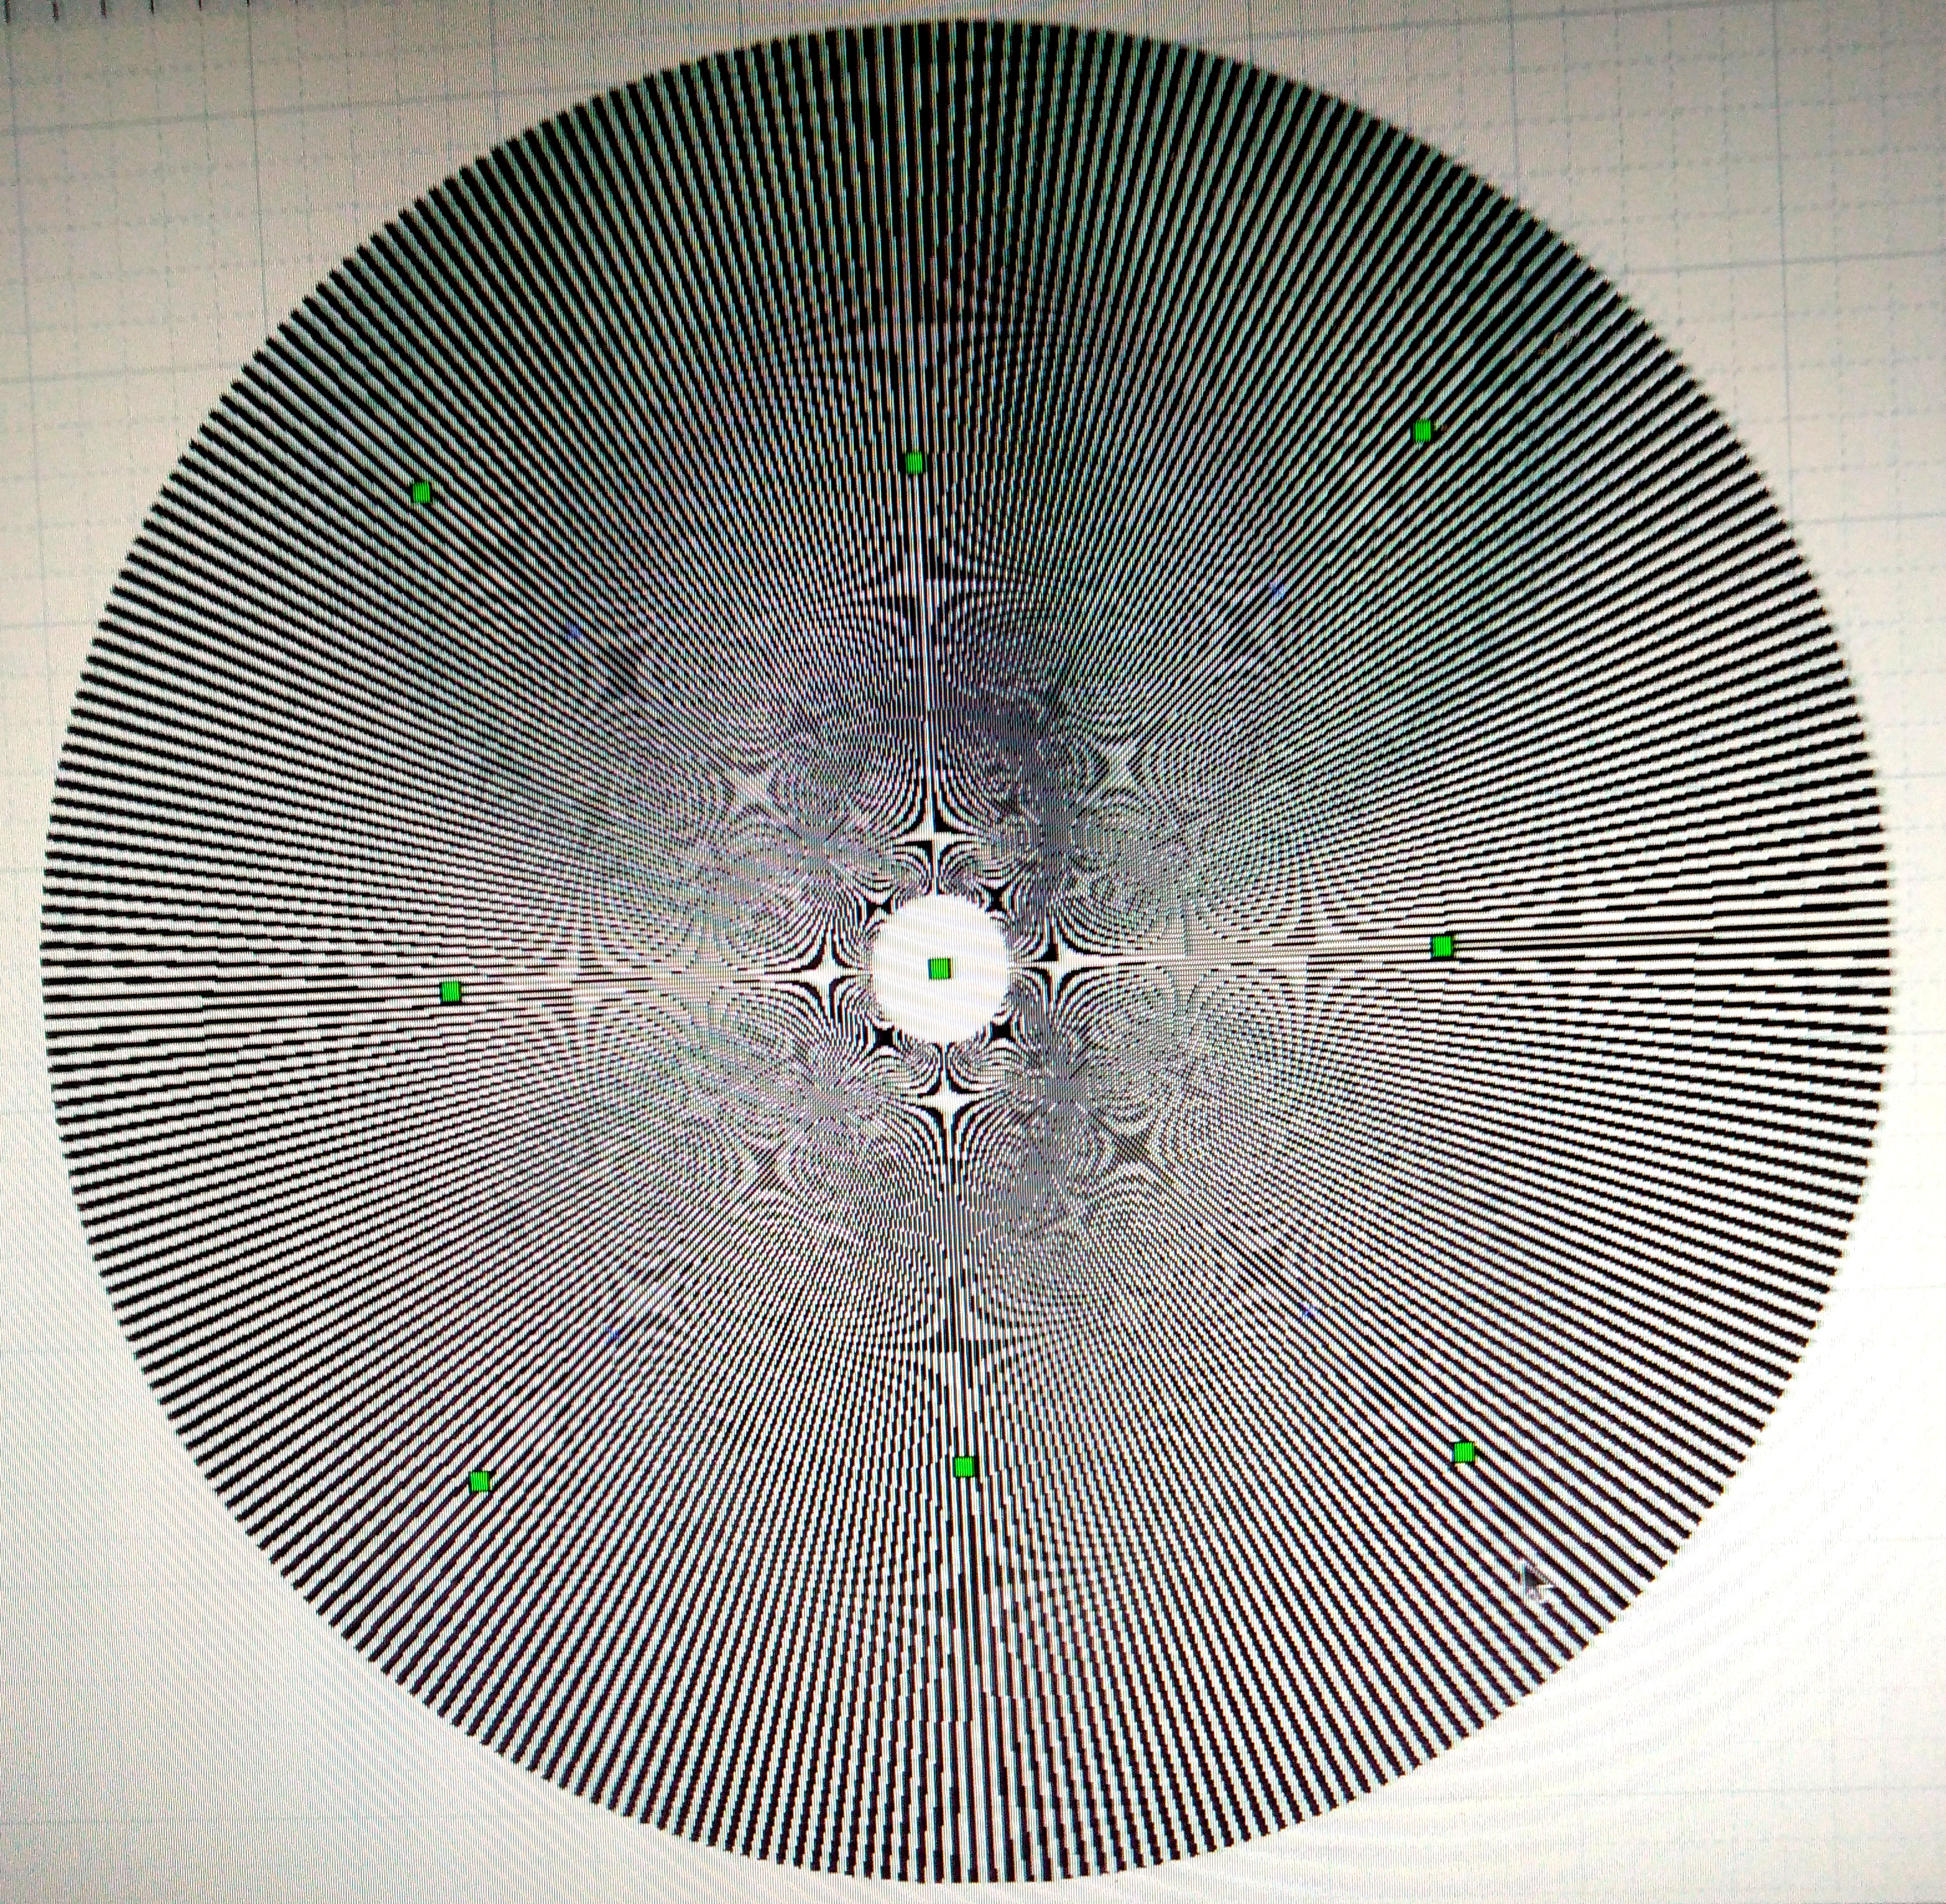Screen dimensions: 1946x1904
Task: Click the middle-right green selection handle
Action: [1441, 946]
